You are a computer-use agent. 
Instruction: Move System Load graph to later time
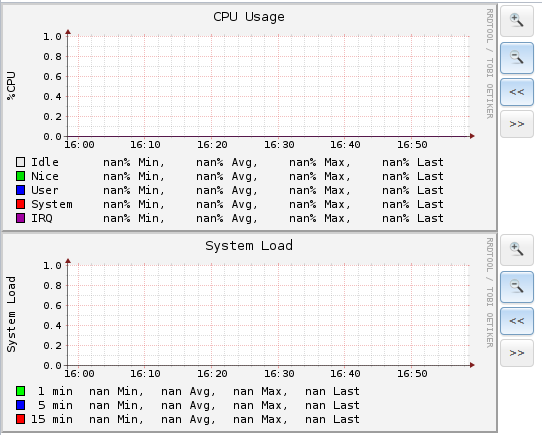coord(517,353)
